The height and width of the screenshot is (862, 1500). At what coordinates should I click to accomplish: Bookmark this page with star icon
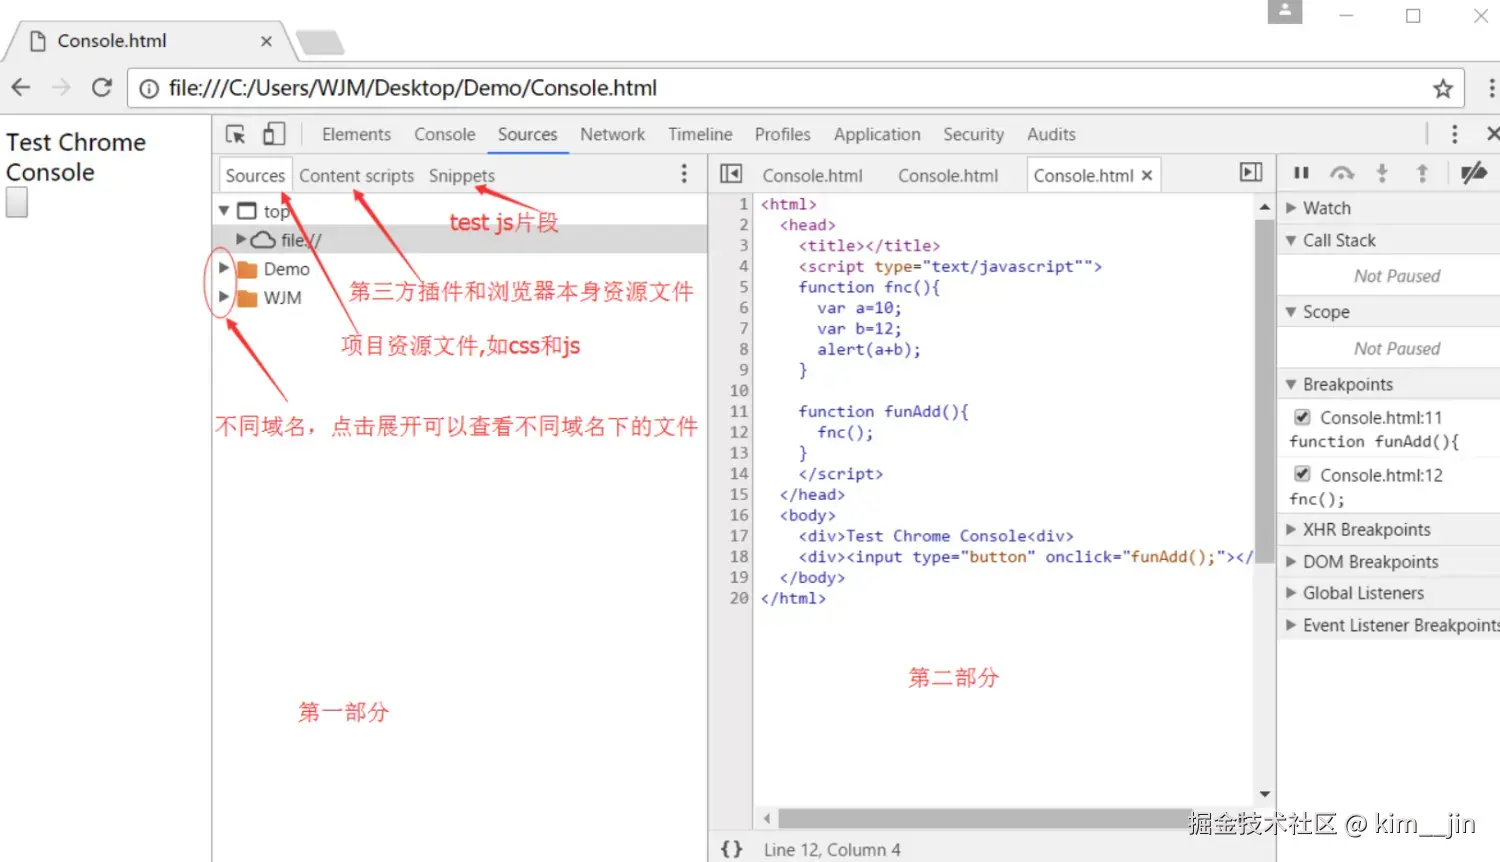click(1442, 88)
